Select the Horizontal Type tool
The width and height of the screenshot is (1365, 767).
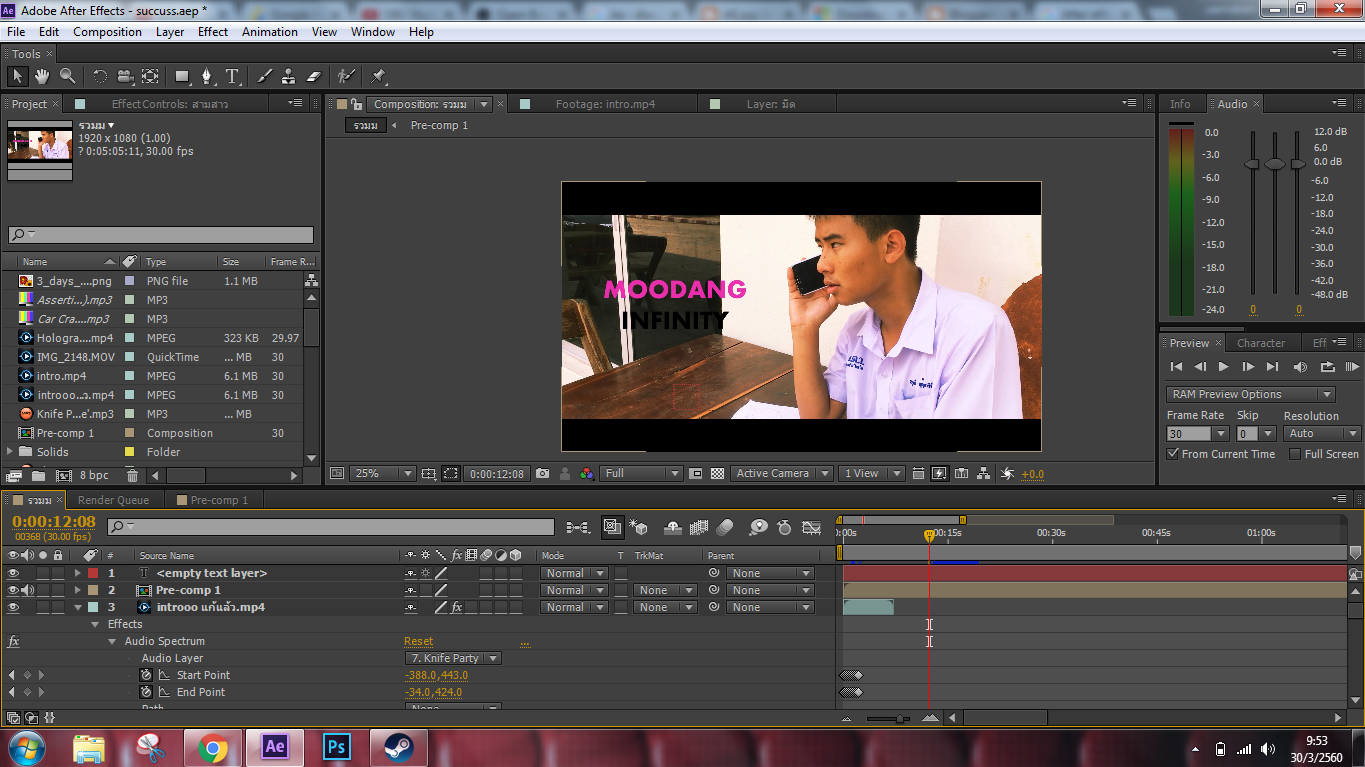click(x=232, y=76)
